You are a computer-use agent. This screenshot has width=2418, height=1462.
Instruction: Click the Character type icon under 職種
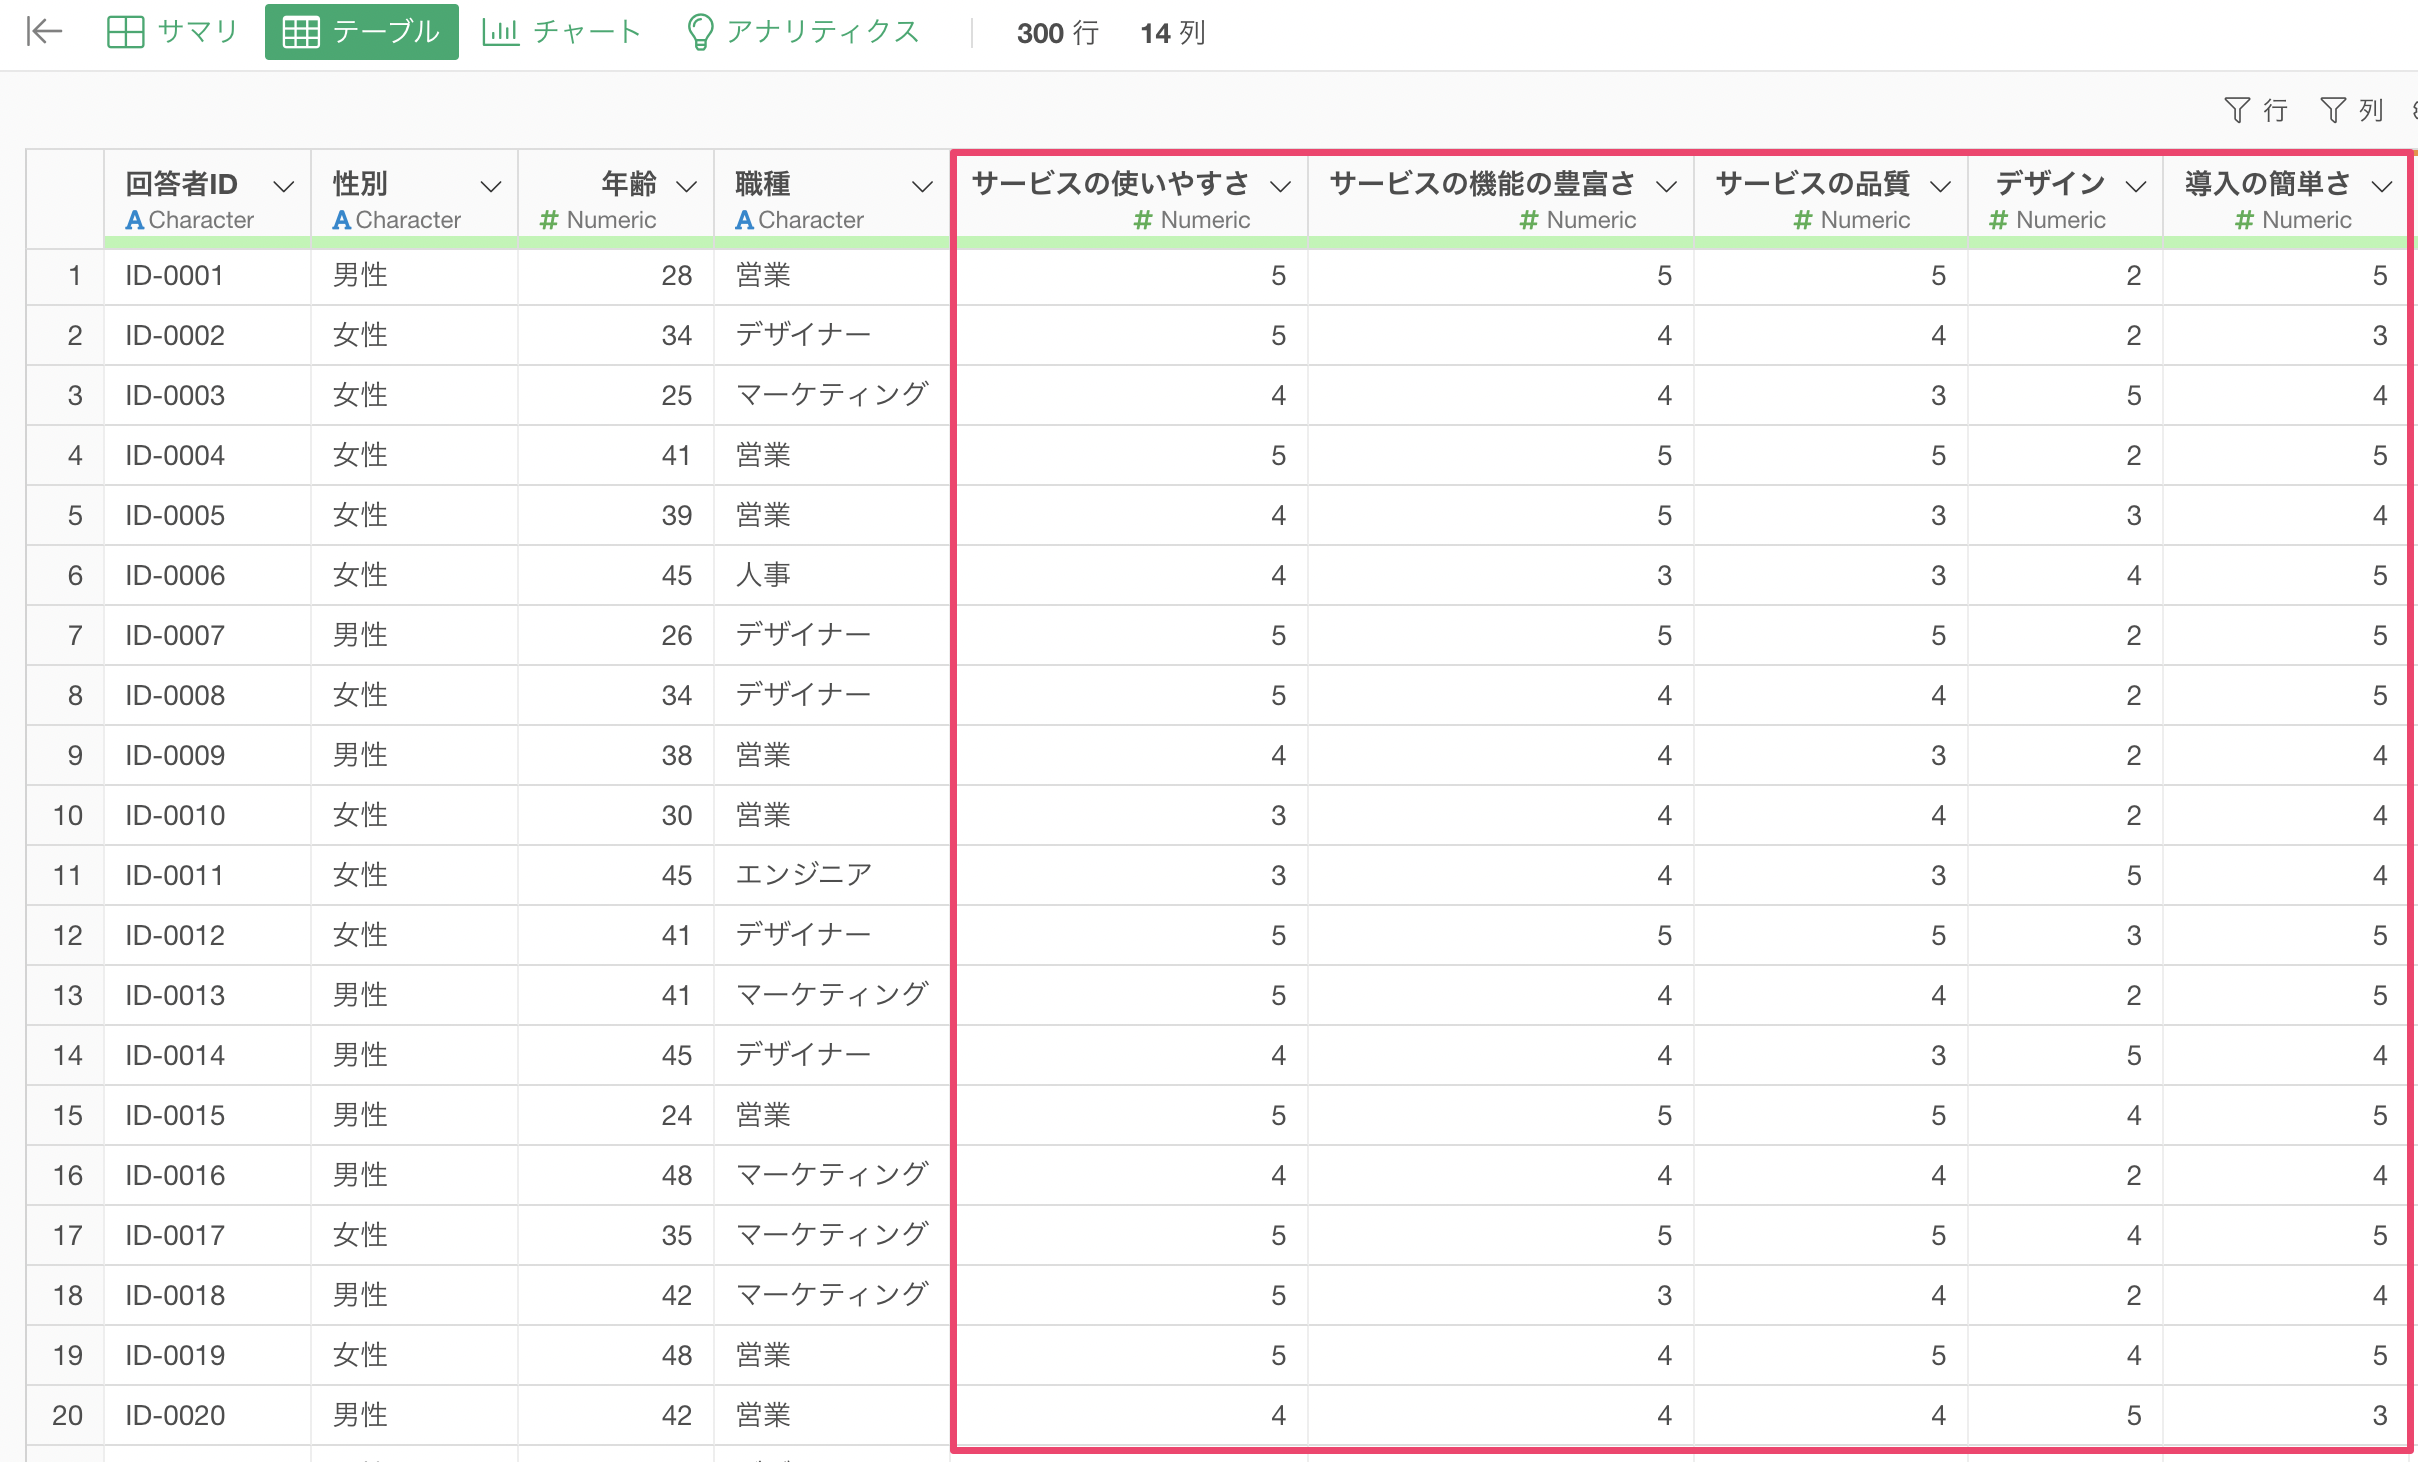[x=744, y=220]
